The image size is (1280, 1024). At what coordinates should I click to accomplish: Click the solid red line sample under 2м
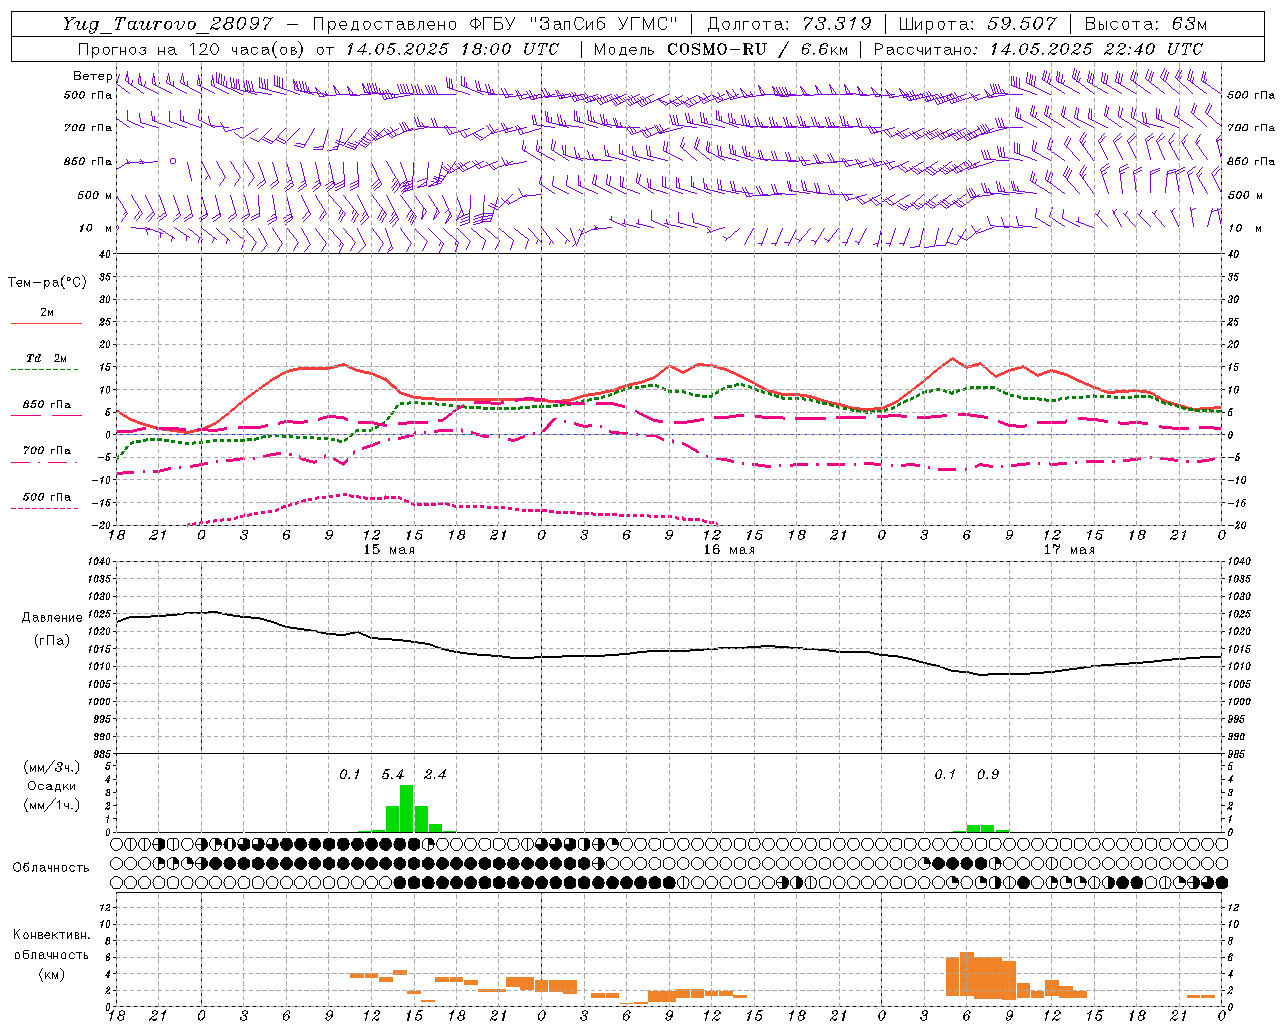coord(47,324)
